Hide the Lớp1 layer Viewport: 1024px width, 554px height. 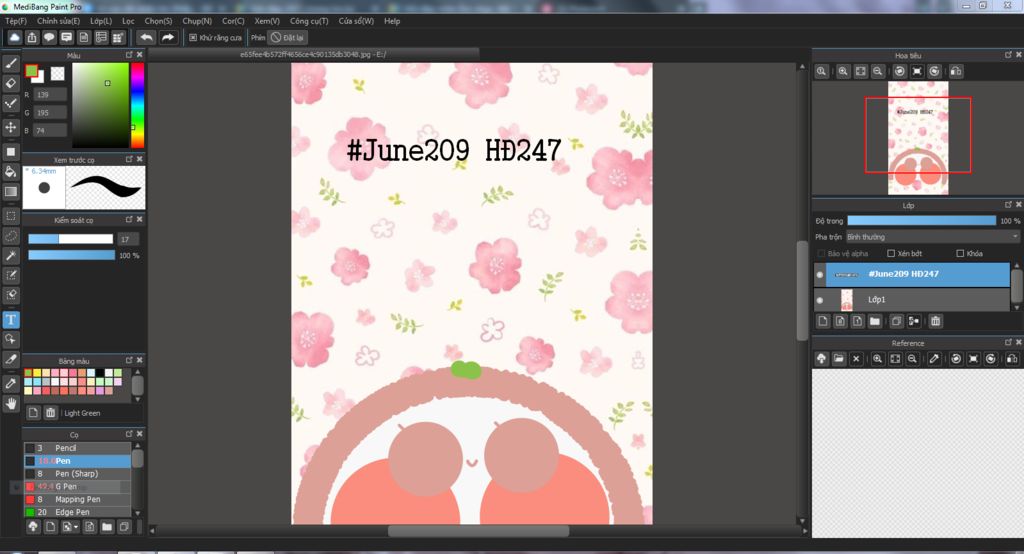click(x=820, y=301)
